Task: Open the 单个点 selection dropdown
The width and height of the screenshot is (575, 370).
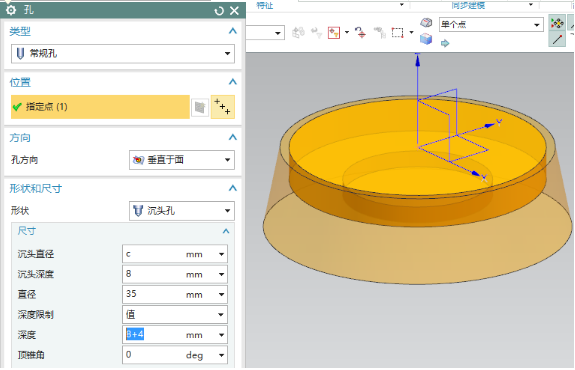Action: [x=491, y=25]
